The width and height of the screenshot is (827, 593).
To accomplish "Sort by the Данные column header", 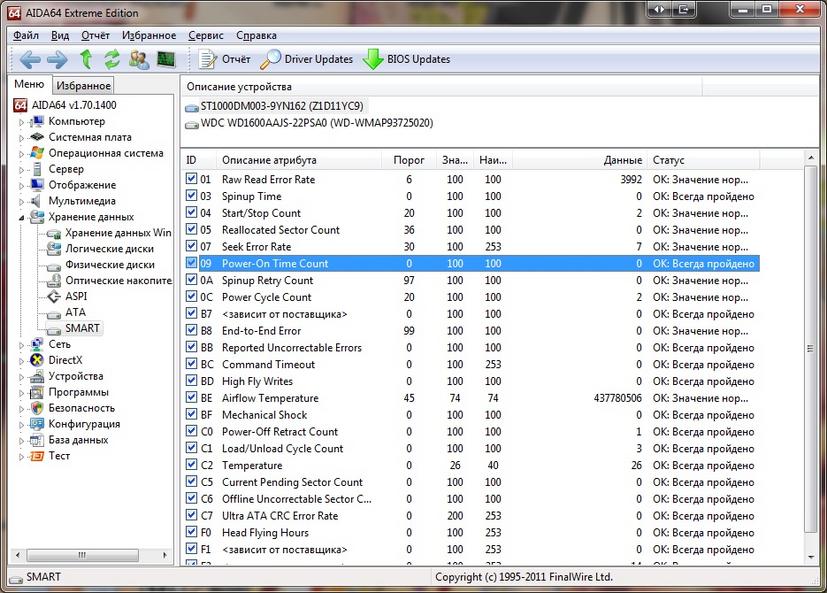I will [580, 160].
